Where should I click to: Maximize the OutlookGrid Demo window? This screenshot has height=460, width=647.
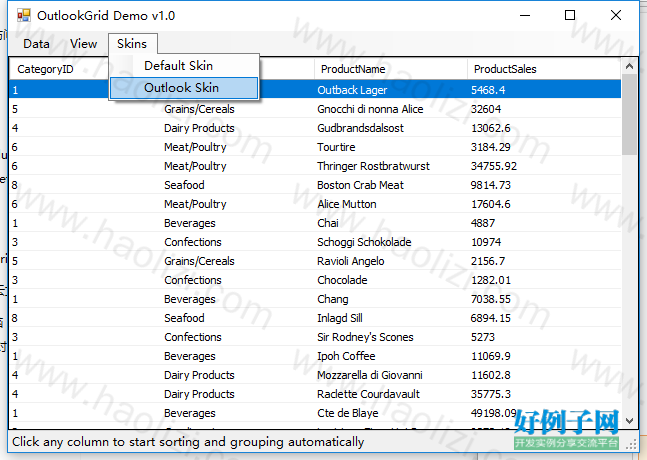570,16
